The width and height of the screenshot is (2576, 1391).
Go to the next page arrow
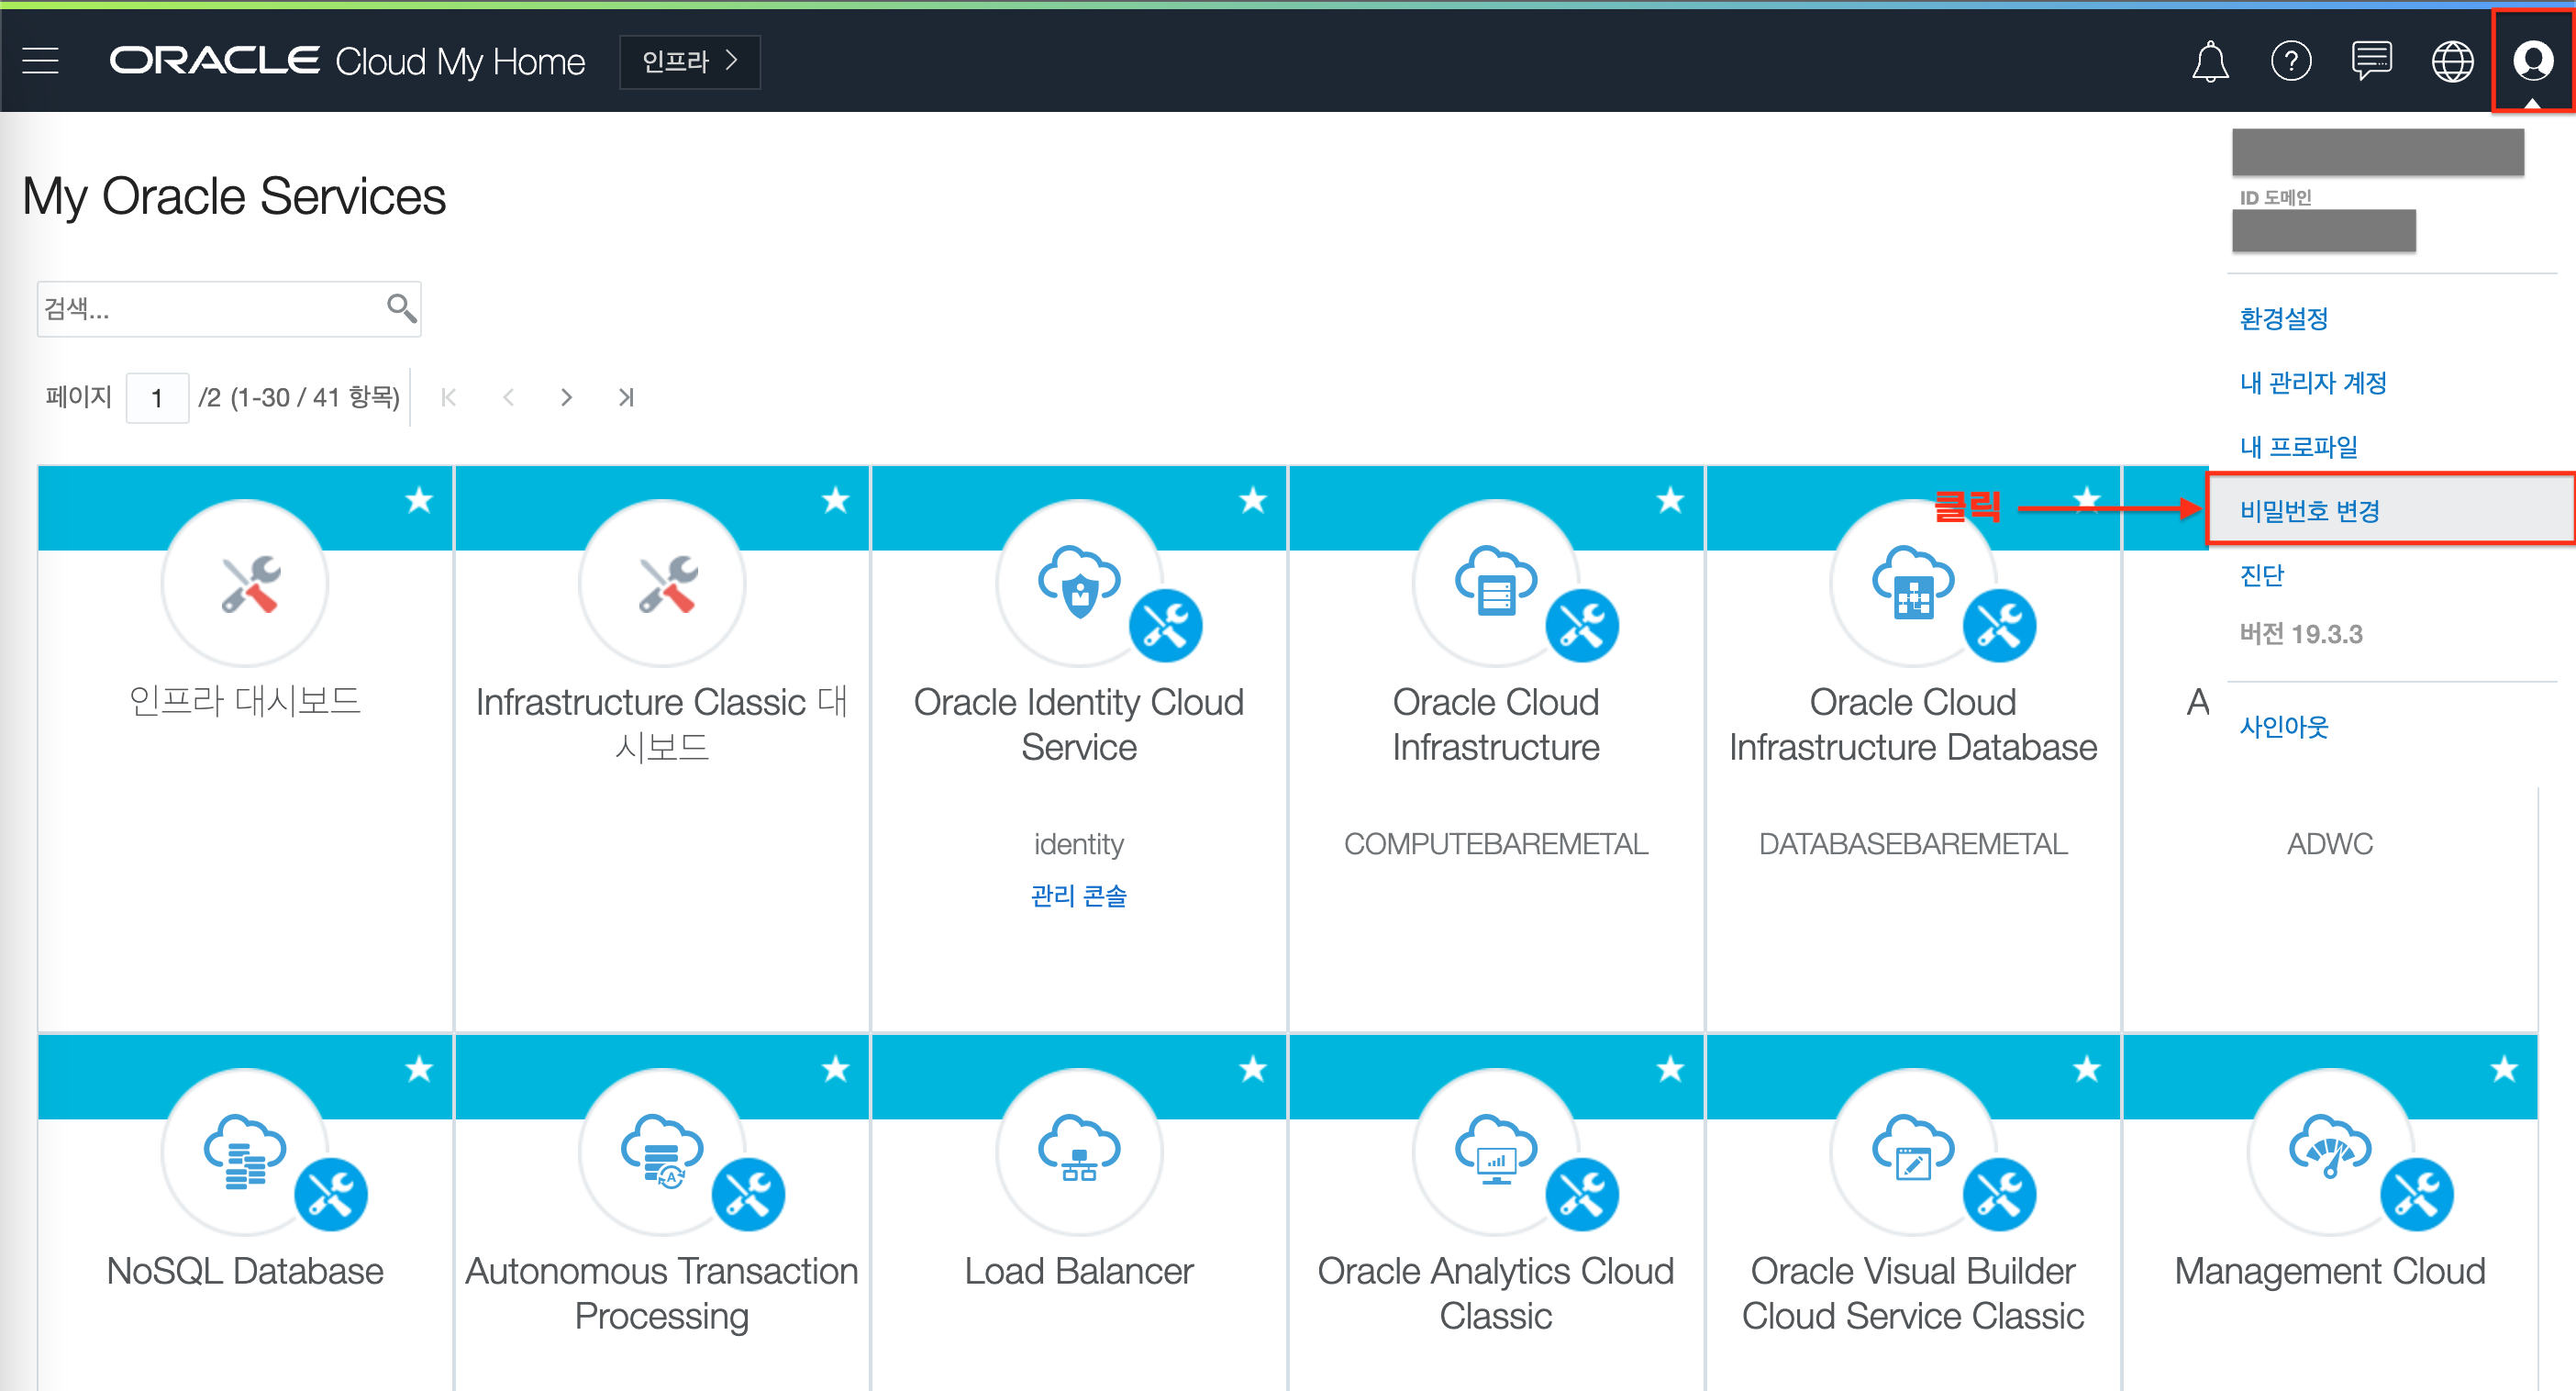(x=567, y=397)
